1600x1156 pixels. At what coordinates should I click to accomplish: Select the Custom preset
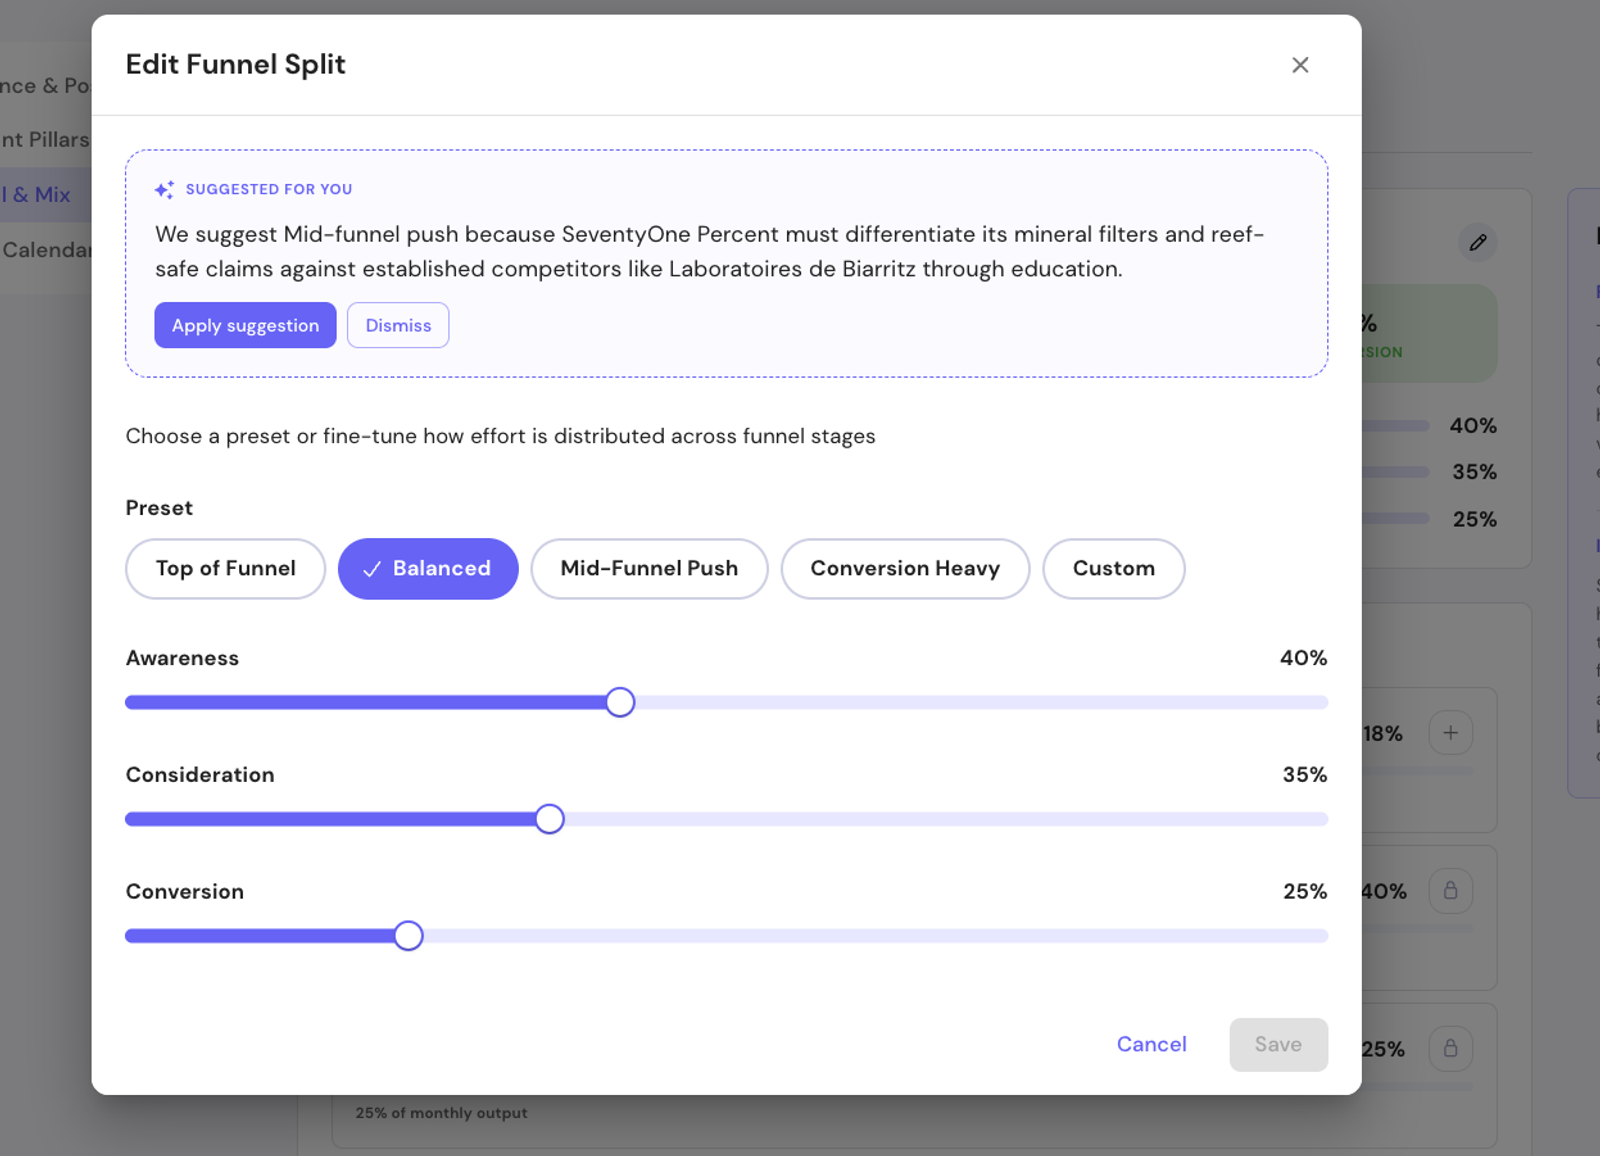click(1114, 569)
